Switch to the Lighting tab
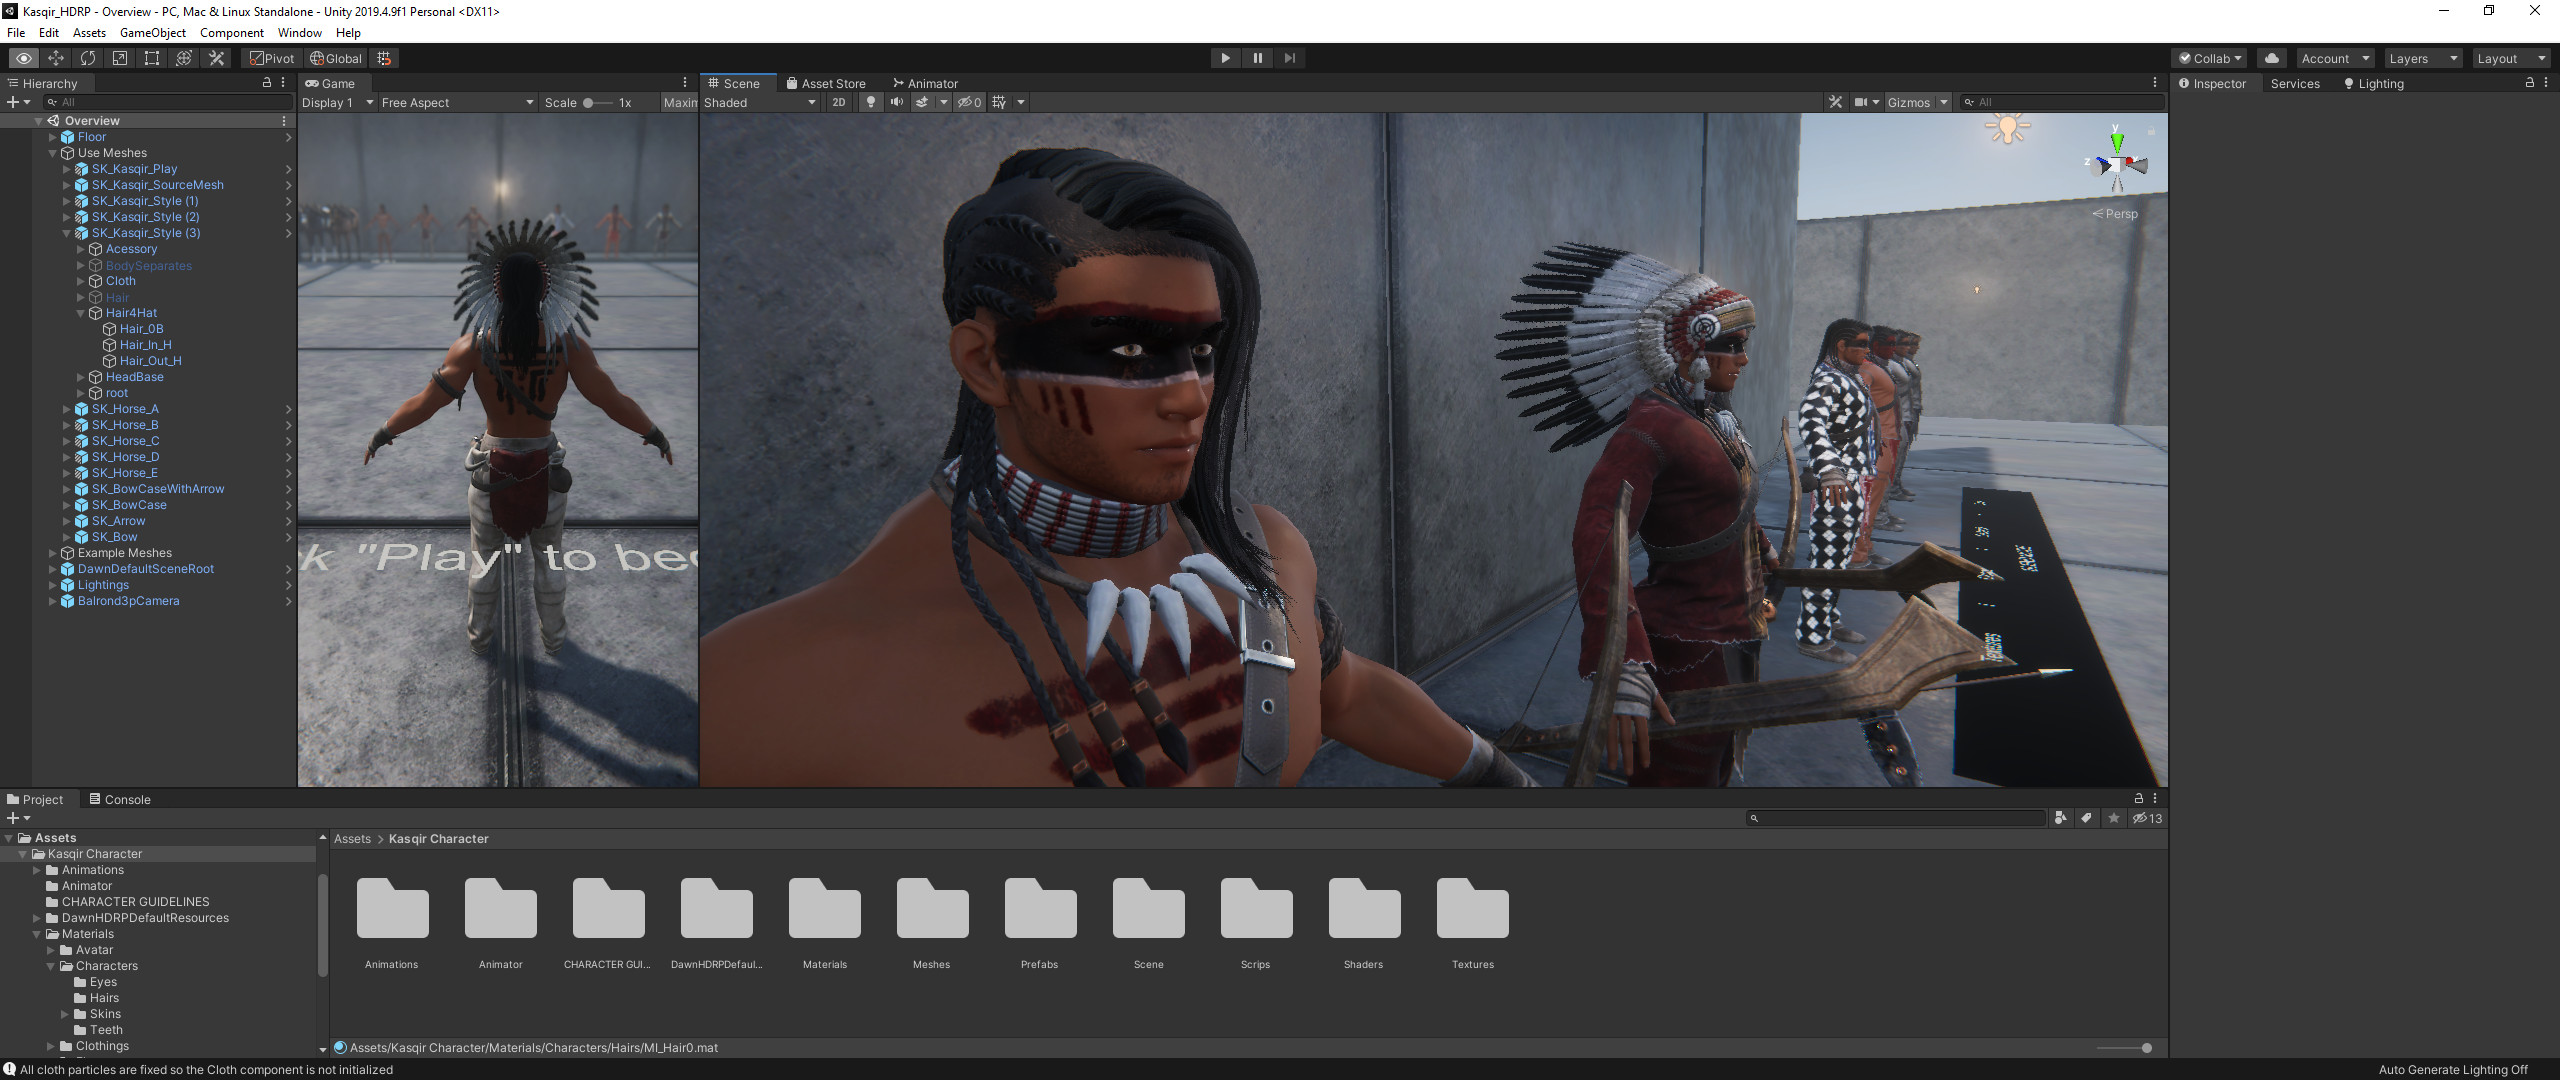Screen dimensions: 2560x1080 coord(2373,83)
